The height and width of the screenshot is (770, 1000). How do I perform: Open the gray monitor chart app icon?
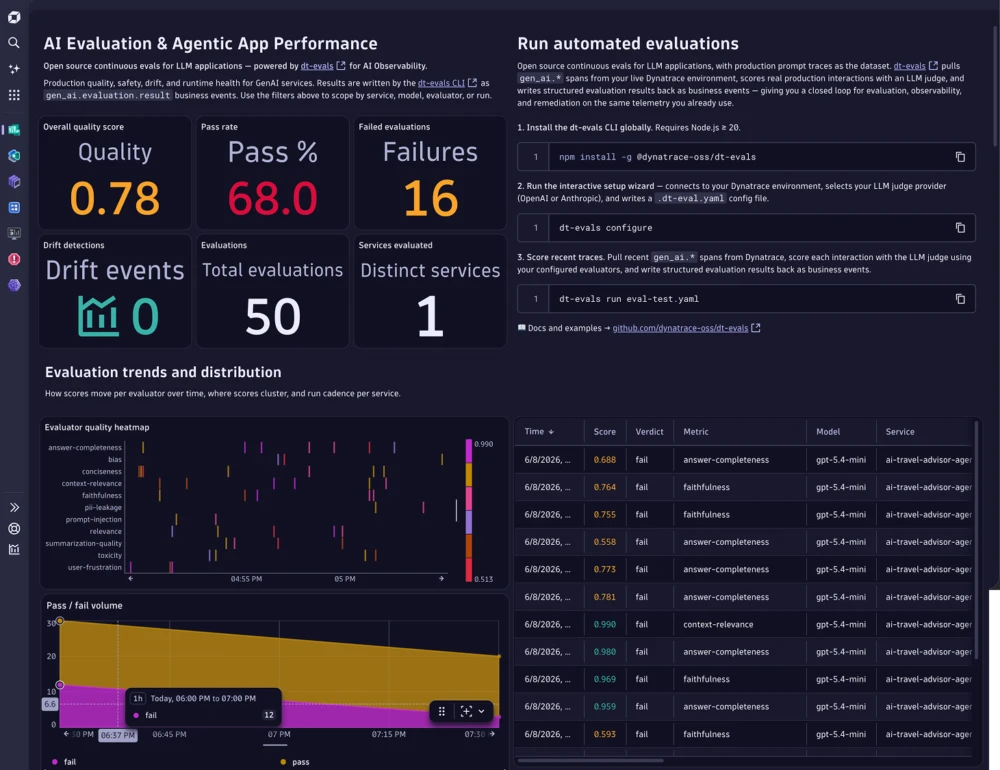14,233
